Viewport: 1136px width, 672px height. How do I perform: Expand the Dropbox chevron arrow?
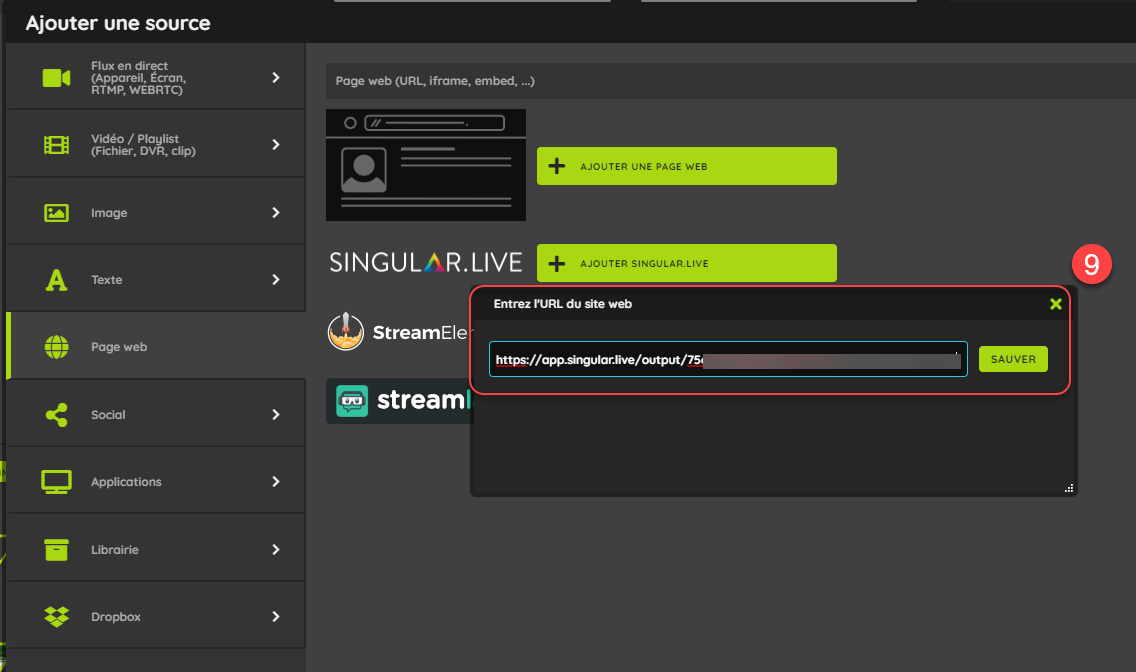pyautogui.click(x=276, y=616)
